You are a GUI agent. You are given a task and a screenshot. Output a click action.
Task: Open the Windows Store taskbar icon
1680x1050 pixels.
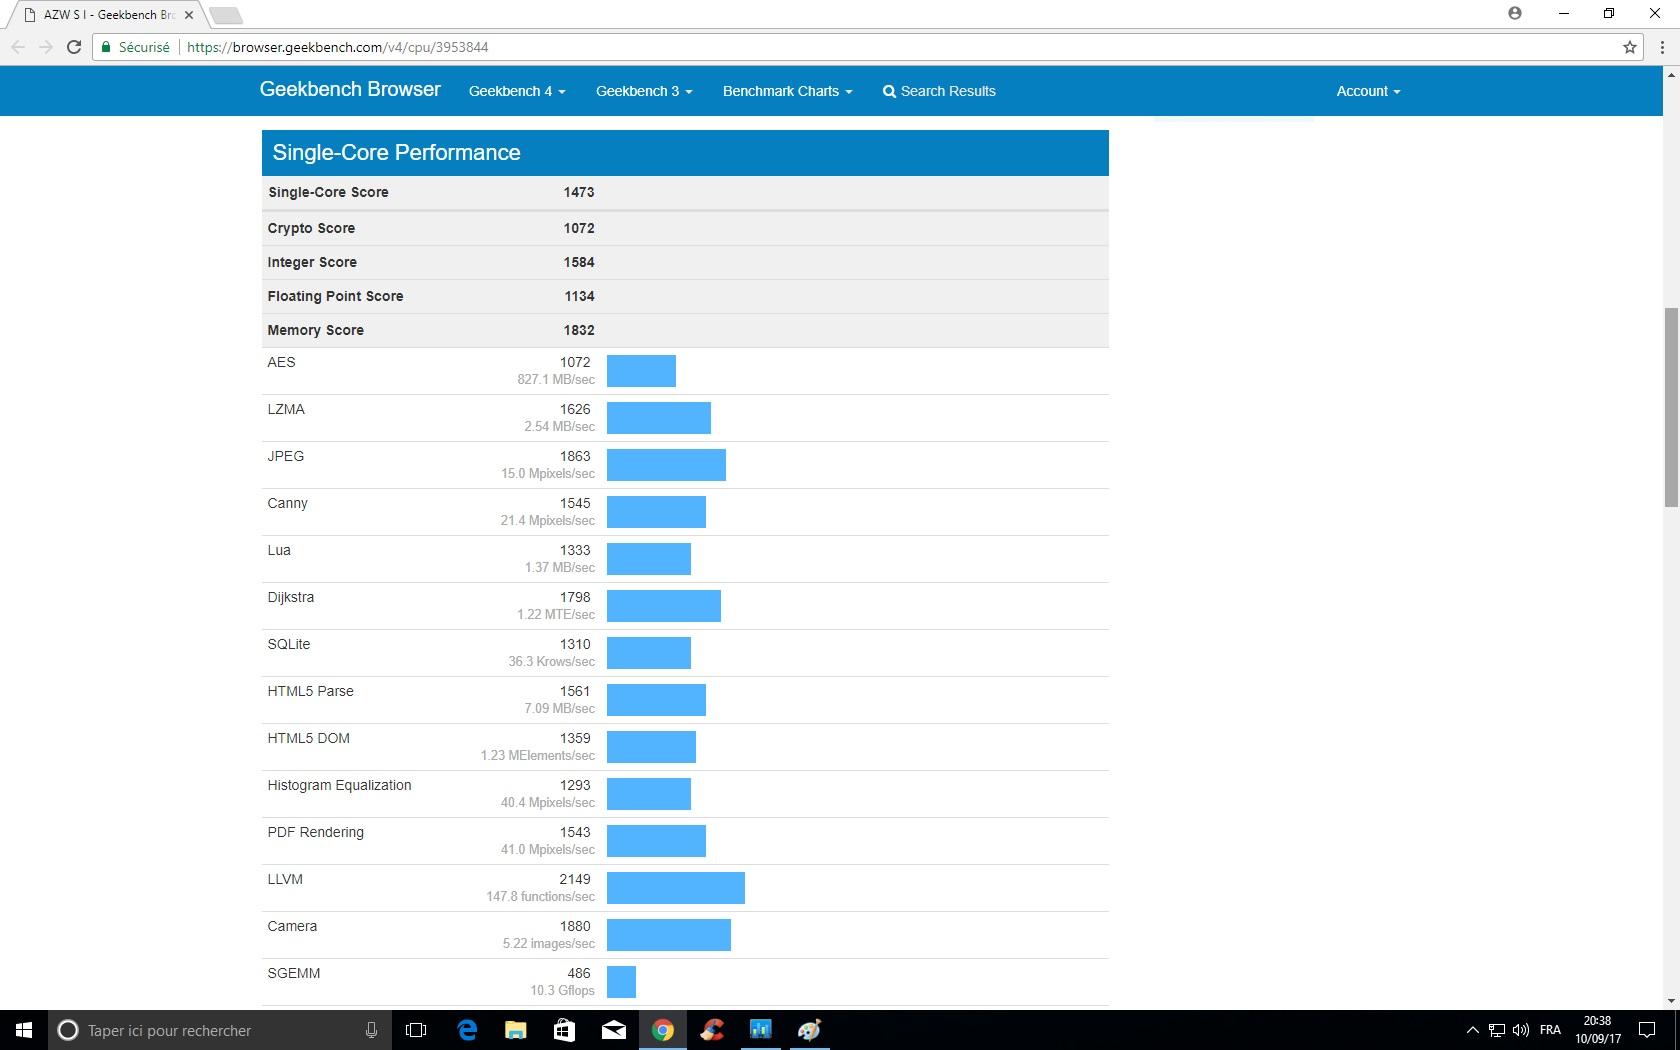565,1030
